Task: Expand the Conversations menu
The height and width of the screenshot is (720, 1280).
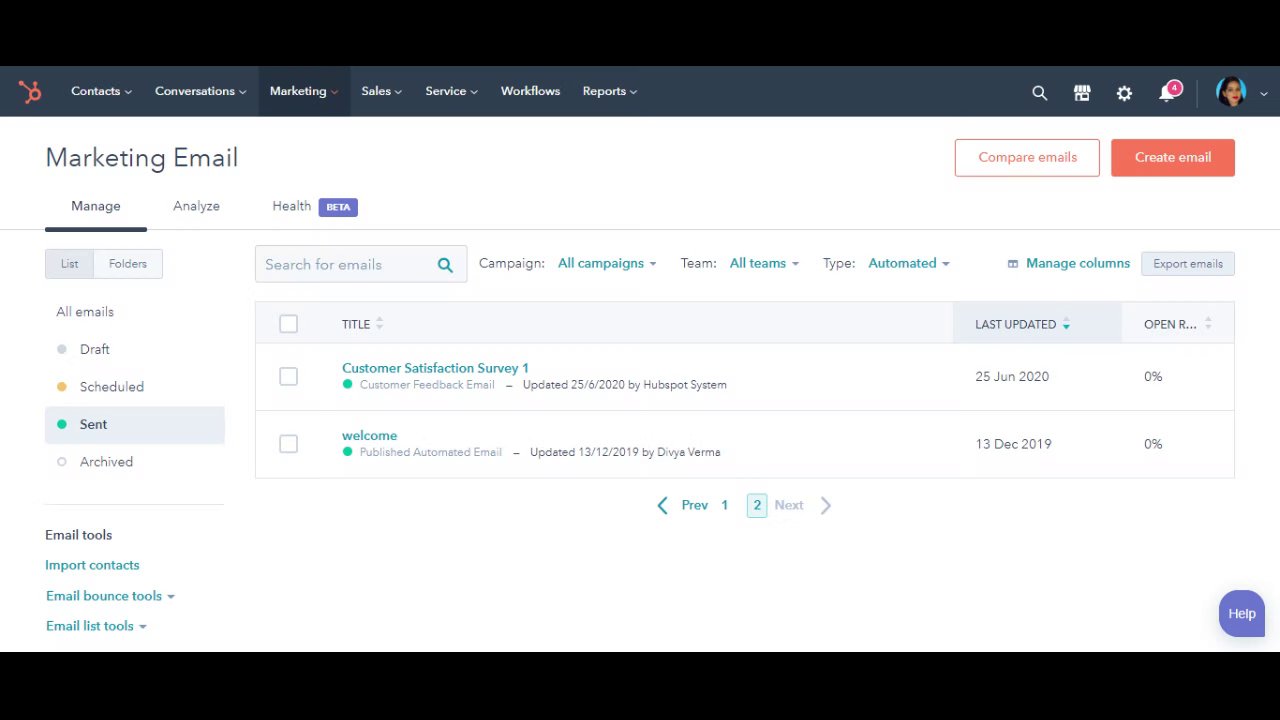Action: click(x=200, y=91)
